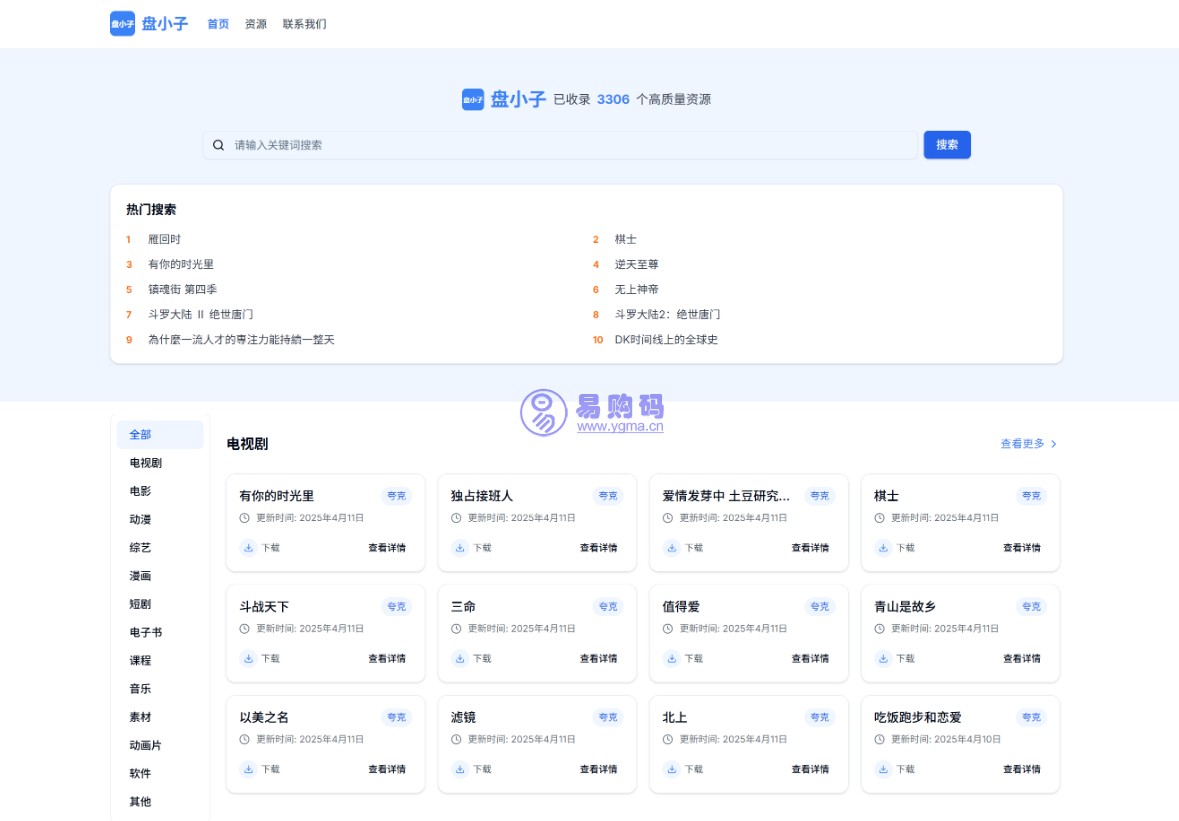The height and width of the screenshot is (821, 1179).
Task: Expand 查看更多 for the 电视剧 section
Action: coord(1028,444)
